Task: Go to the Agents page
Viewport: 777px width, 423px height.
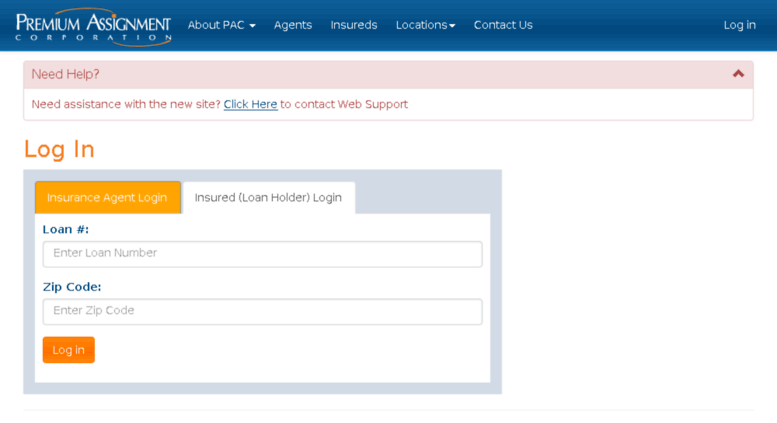Action: pos(293,25)
